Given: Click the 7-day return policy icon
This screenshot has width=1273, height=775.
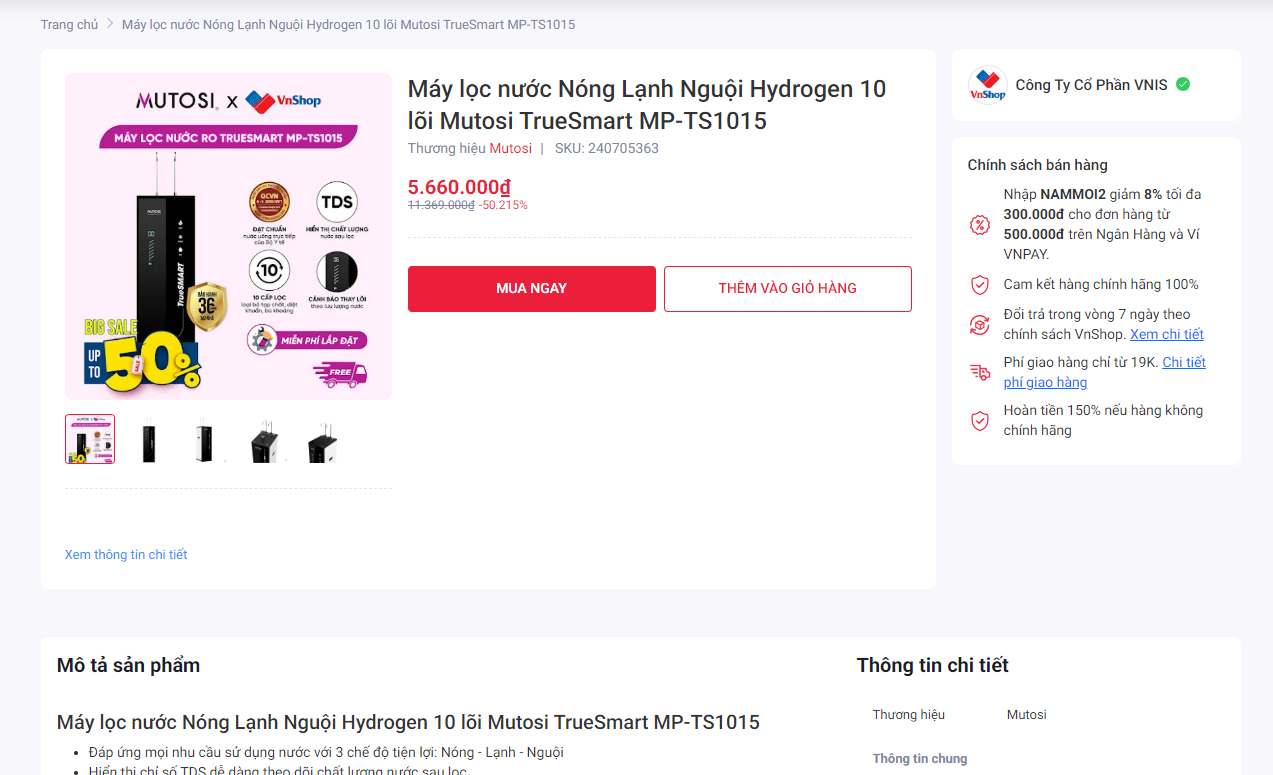Looking at the screenshot, I should tap(980, 325).
